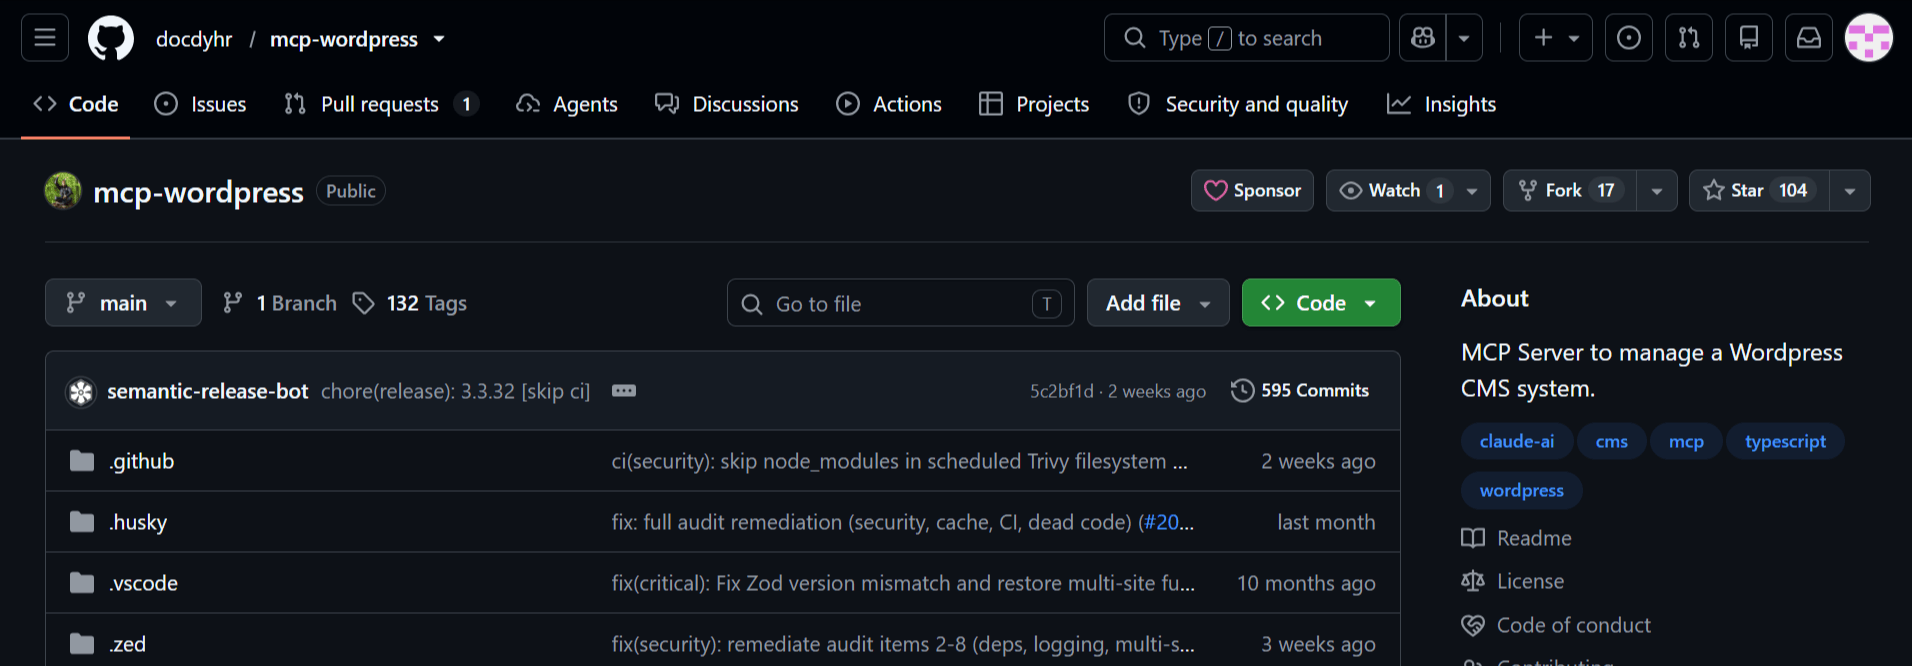The width and height of the screenshot is (1912, 666).
Task: Open your issues circle icon
Action: [x=1629, y=38]
